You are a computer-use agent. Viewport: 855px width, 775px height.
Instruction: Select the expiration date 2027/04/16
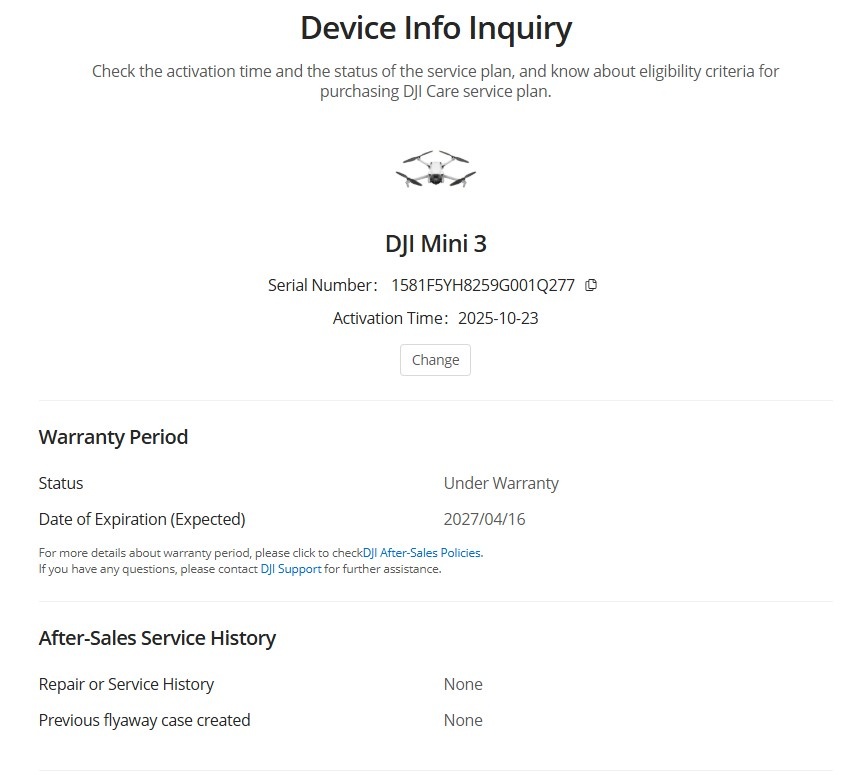coord(485,519)
